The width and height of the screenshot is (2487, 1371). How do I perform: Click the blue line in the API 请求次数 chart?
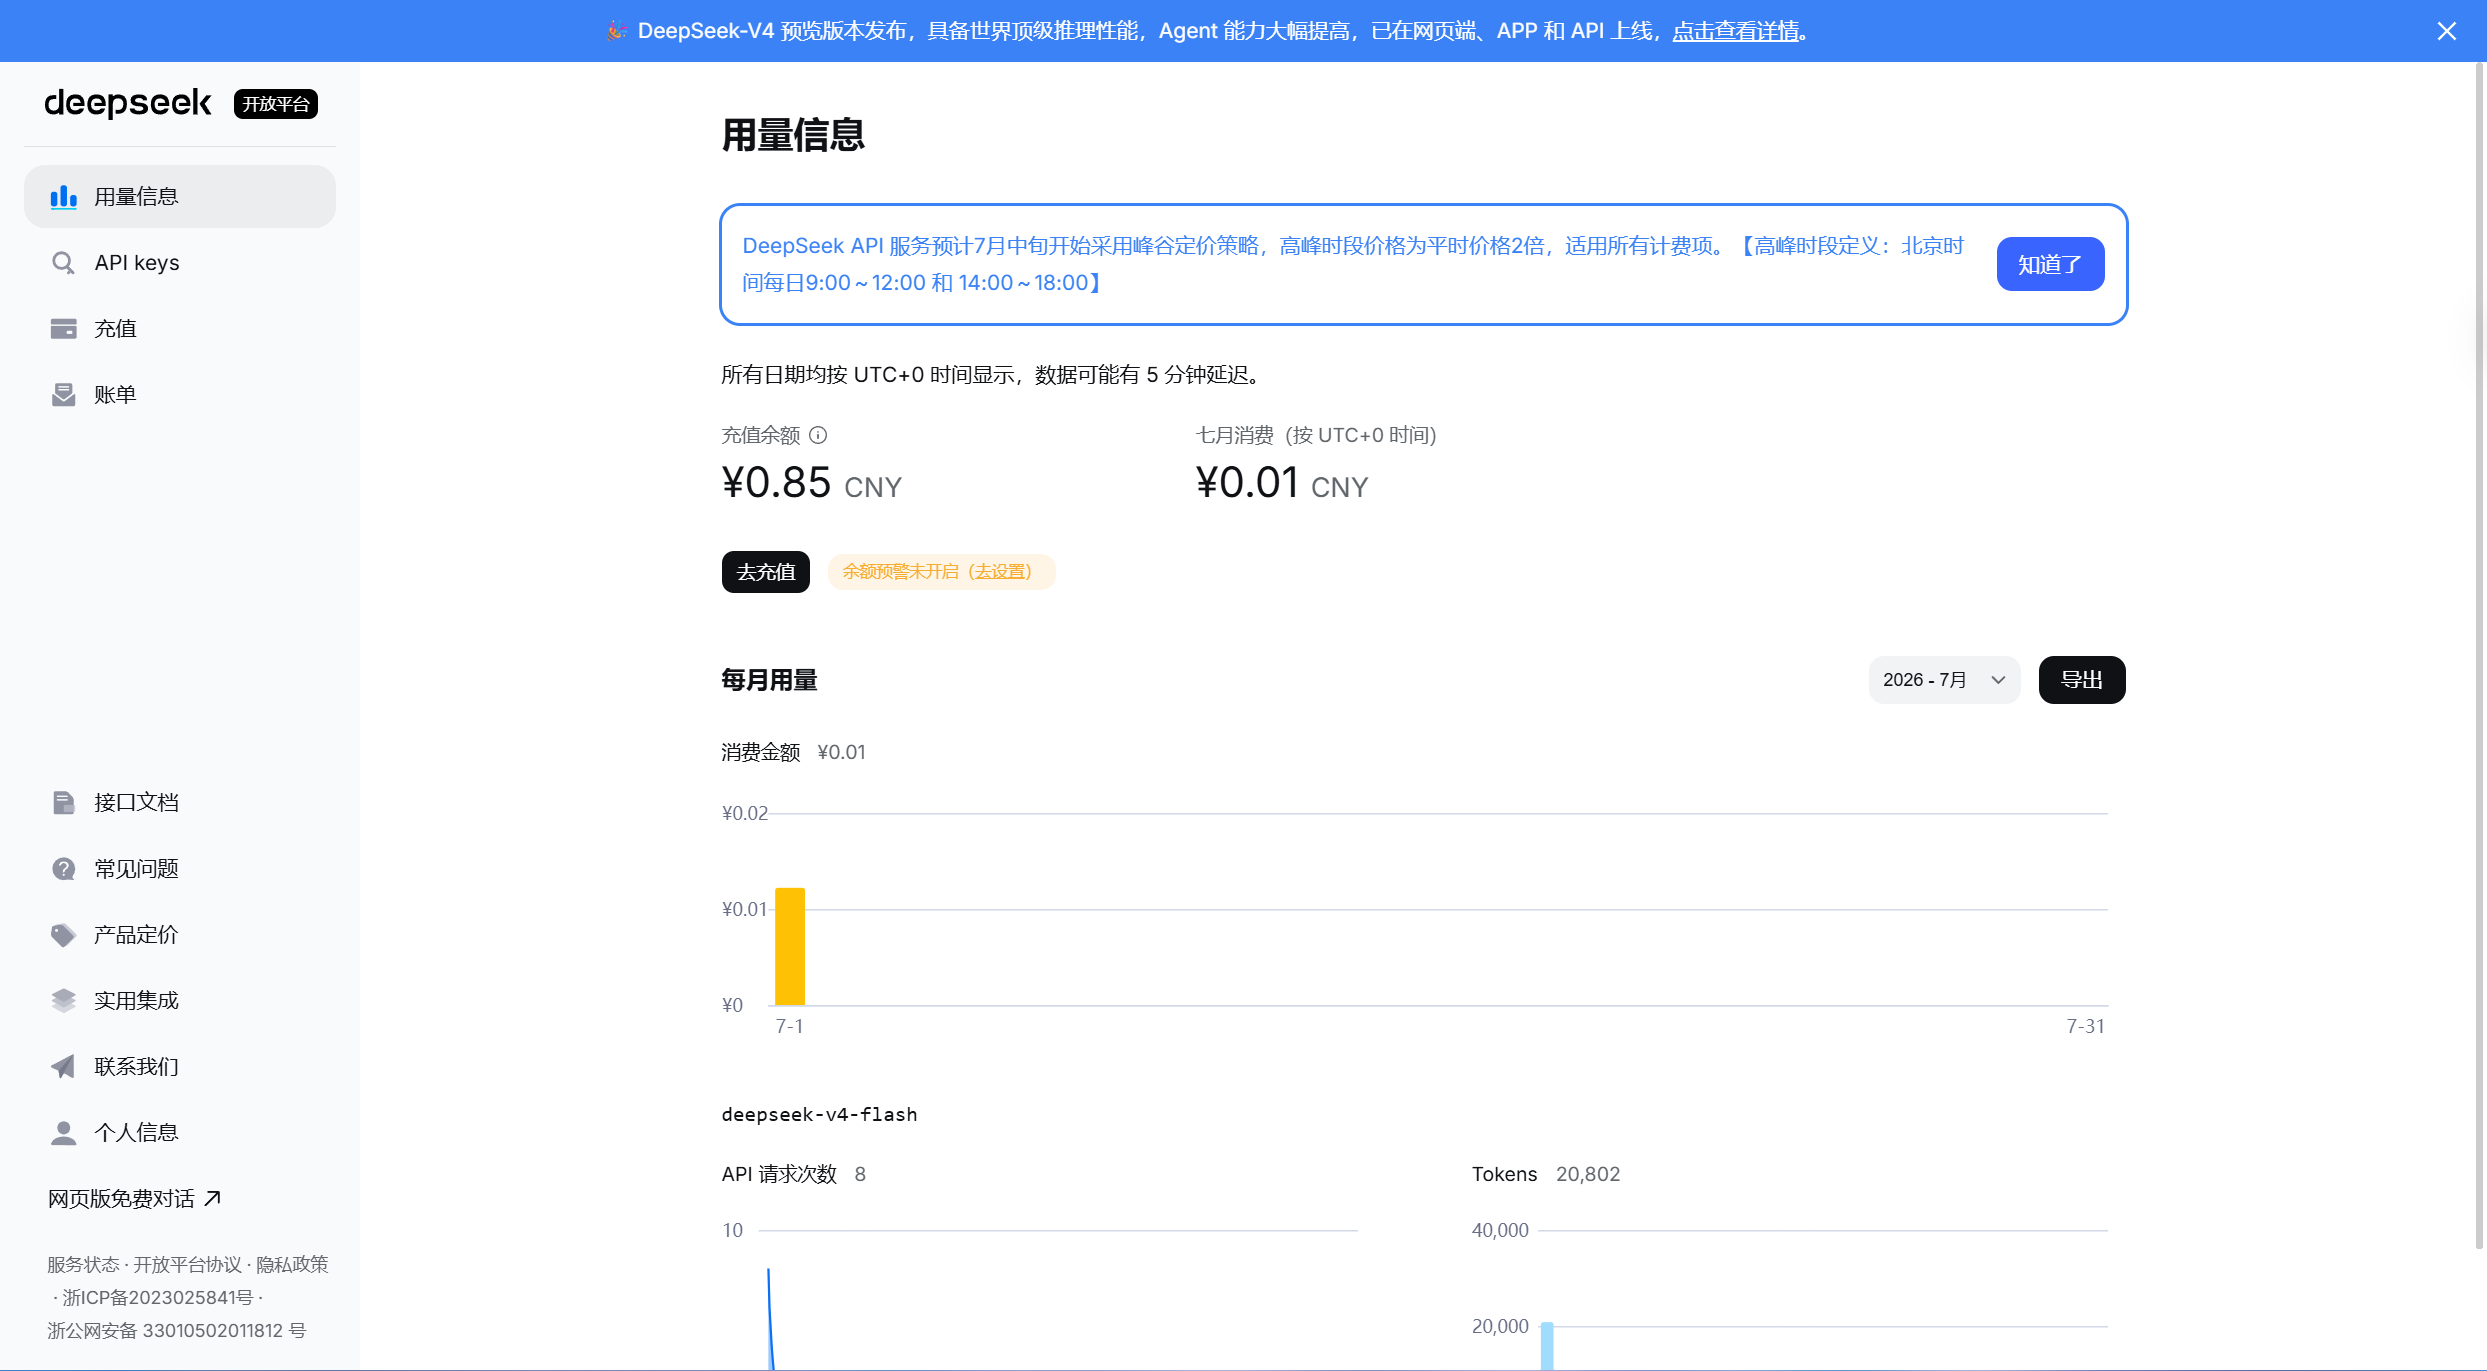coord(770,1318)
